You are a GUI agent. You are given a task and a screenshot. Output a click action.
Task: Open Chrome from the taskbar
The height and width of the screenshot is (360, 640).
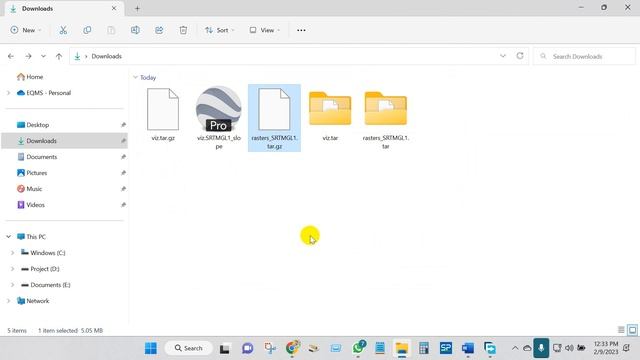pyautogui.click(x=292, y=348)
